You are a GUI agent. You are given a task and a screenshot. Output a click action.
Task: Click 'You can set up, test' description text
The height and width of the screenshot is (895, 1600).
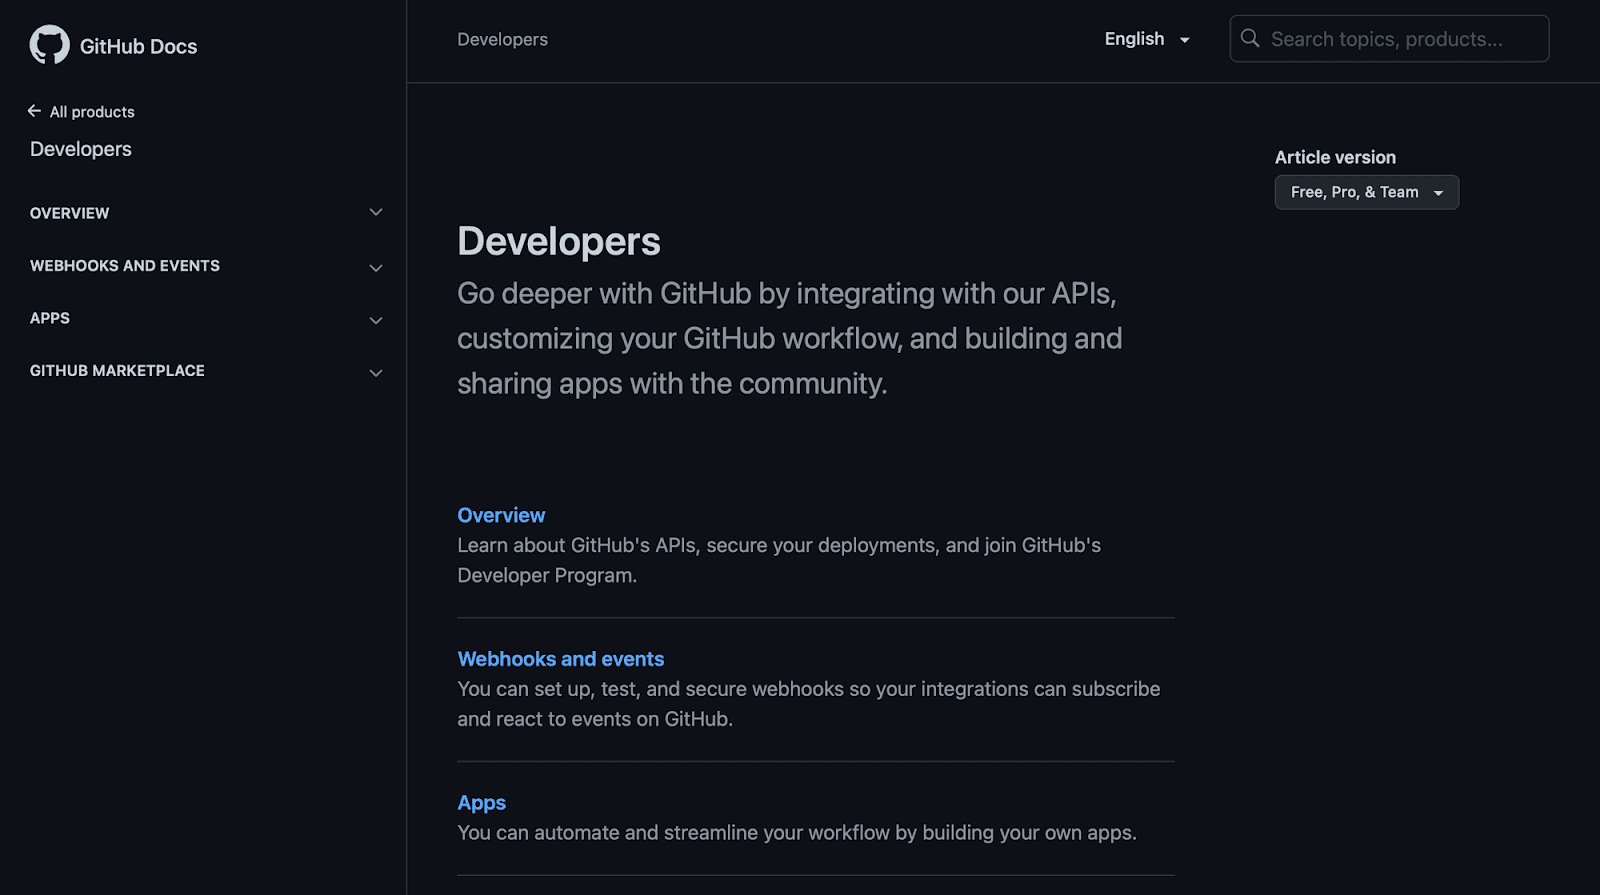click(x=809, y=704)
